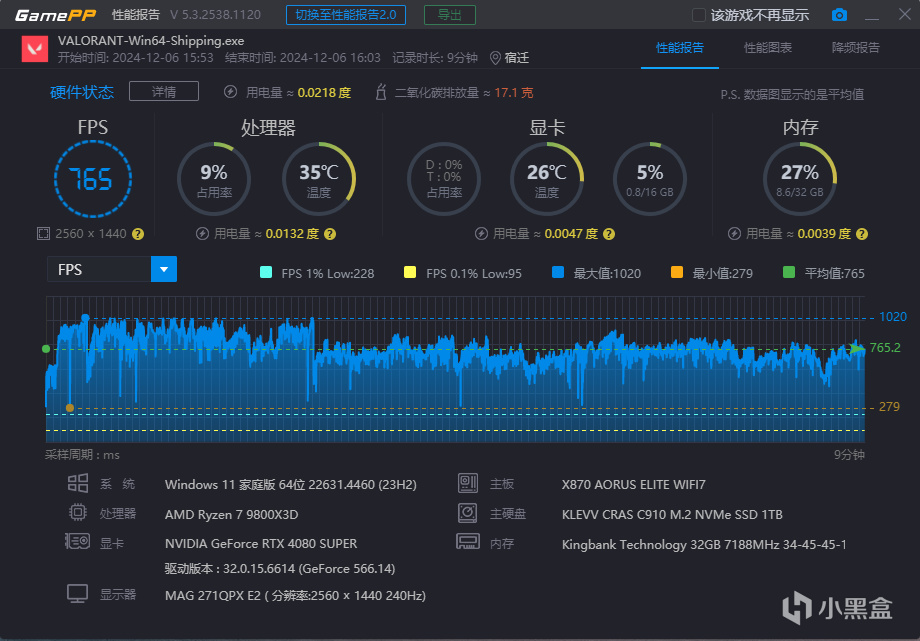
Task: Click the CPU chip icon beside 处理器
Action: [x=77, y=512]
